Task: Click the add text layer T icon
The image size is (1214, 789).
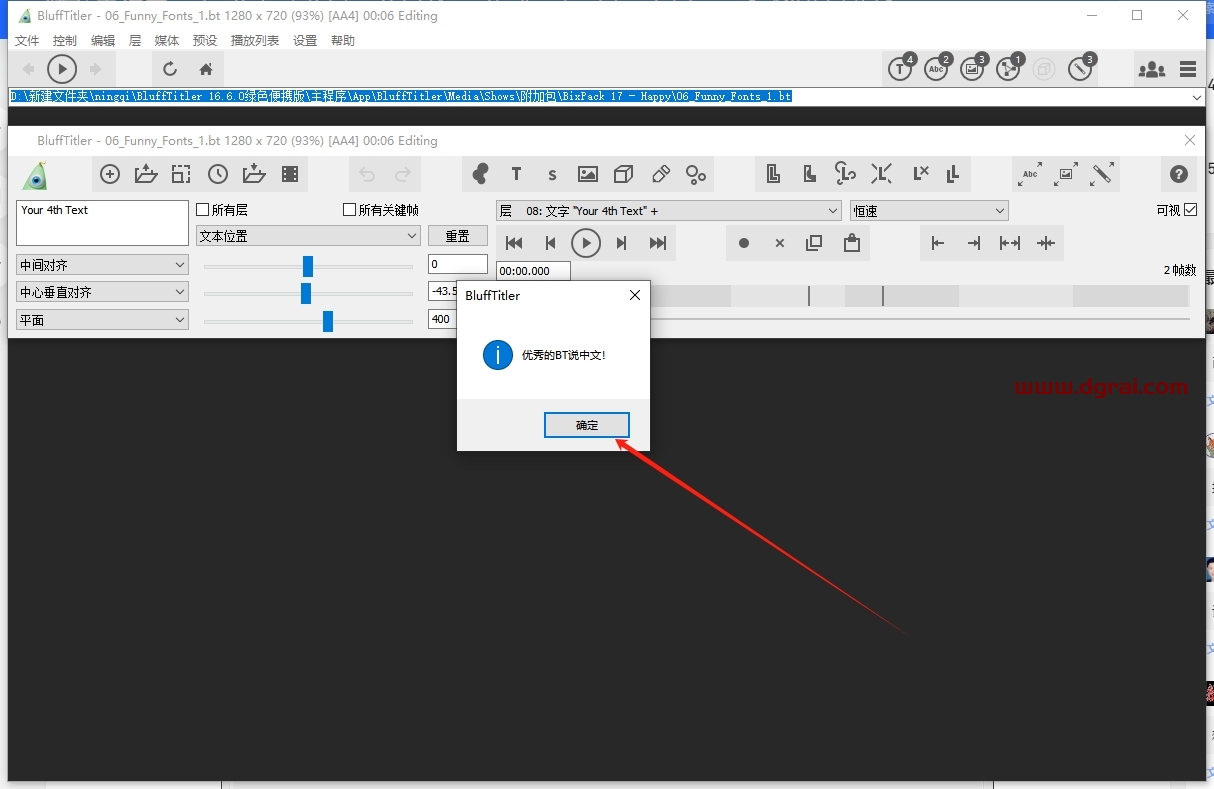Action: point(516,174)
